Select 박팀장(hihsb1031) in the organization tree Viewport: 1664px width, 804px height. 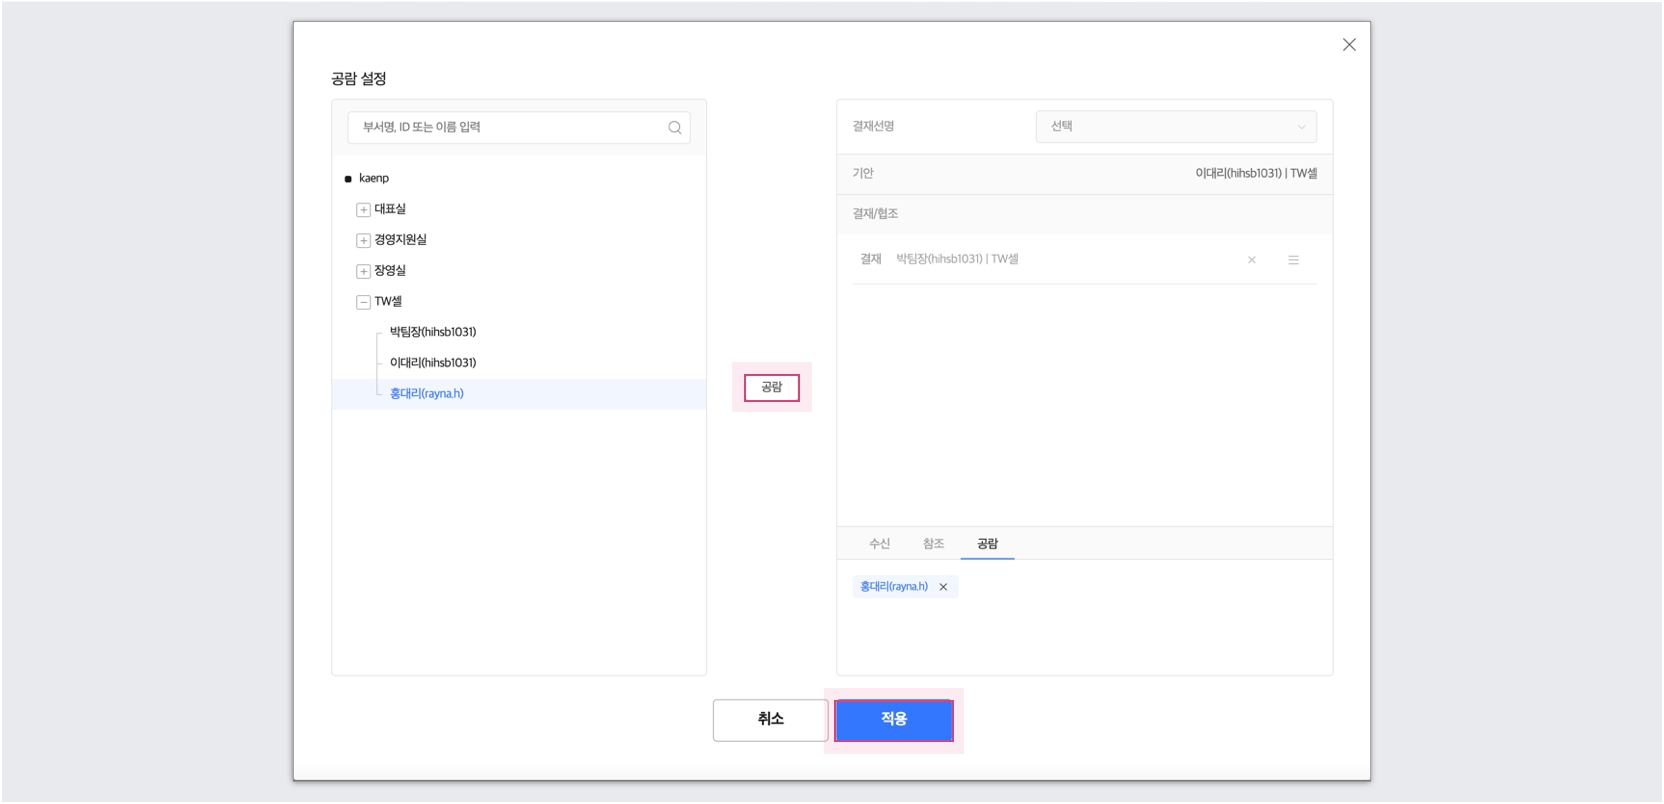[433, 332]
